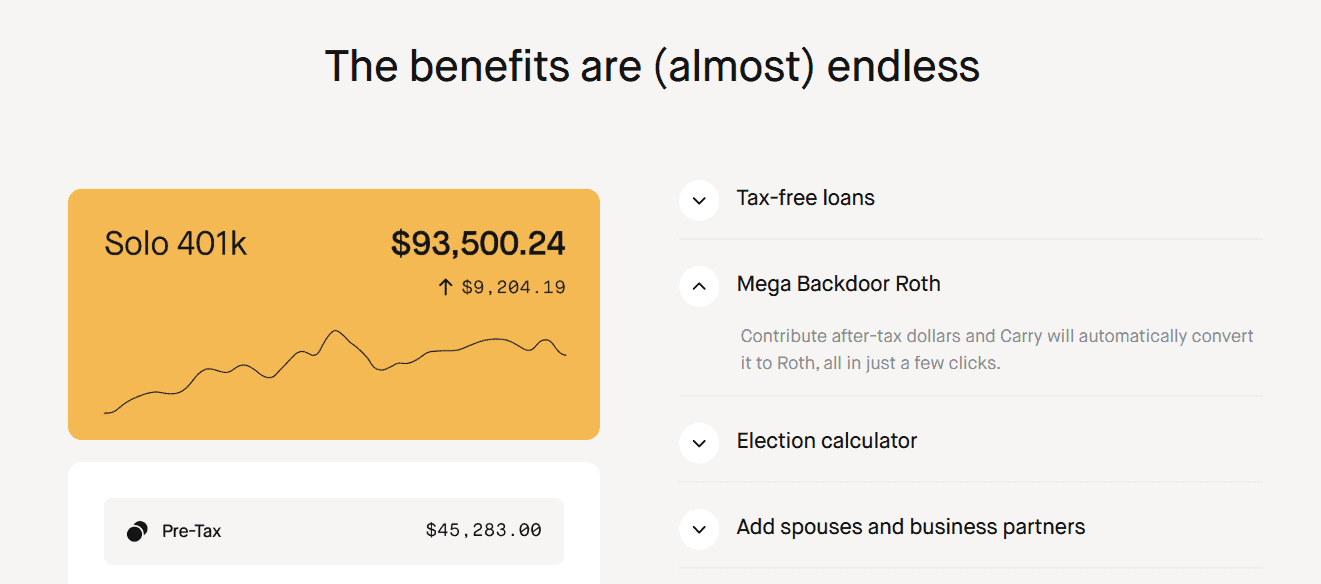This screenshot has width=1321, height=584.
Task: Click Add spouses and business partners text
Action: coord(911,527)
